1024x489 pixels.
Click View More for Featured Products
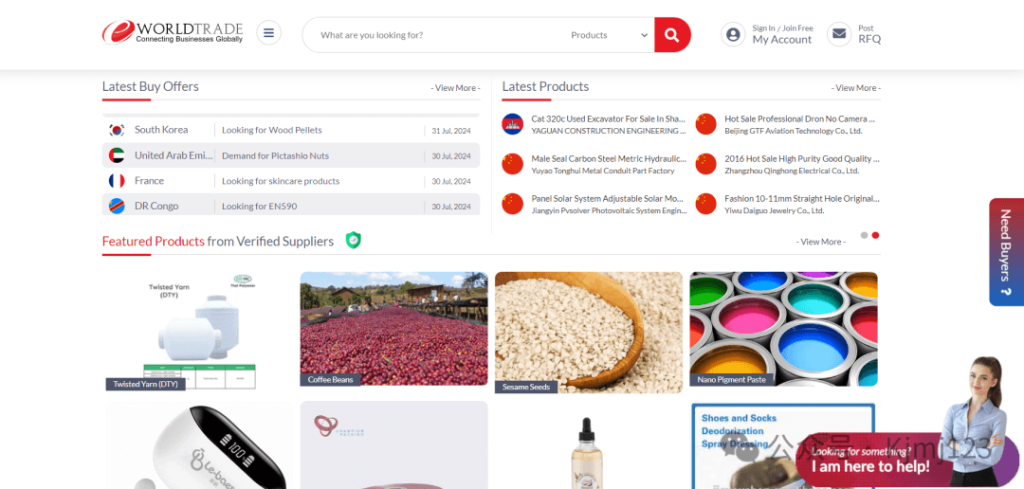820,242
